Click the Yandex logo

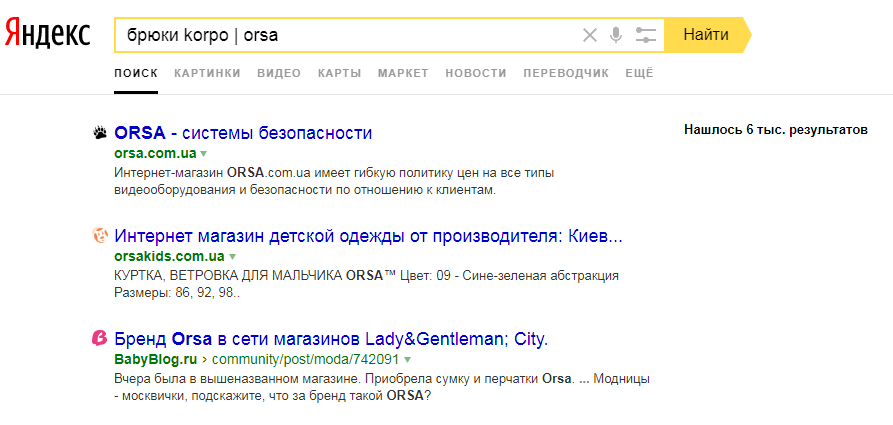[47, 34]
